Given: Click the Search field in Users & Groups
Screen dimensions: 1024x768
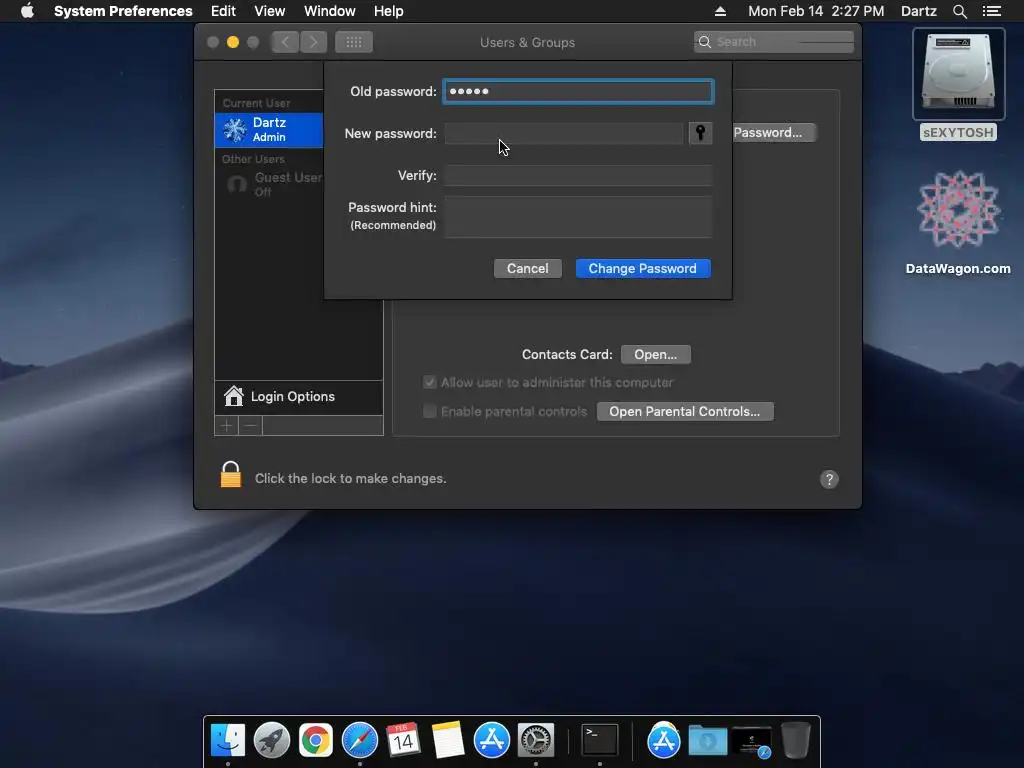Looking at the screenshot, I should pos(774,42).
